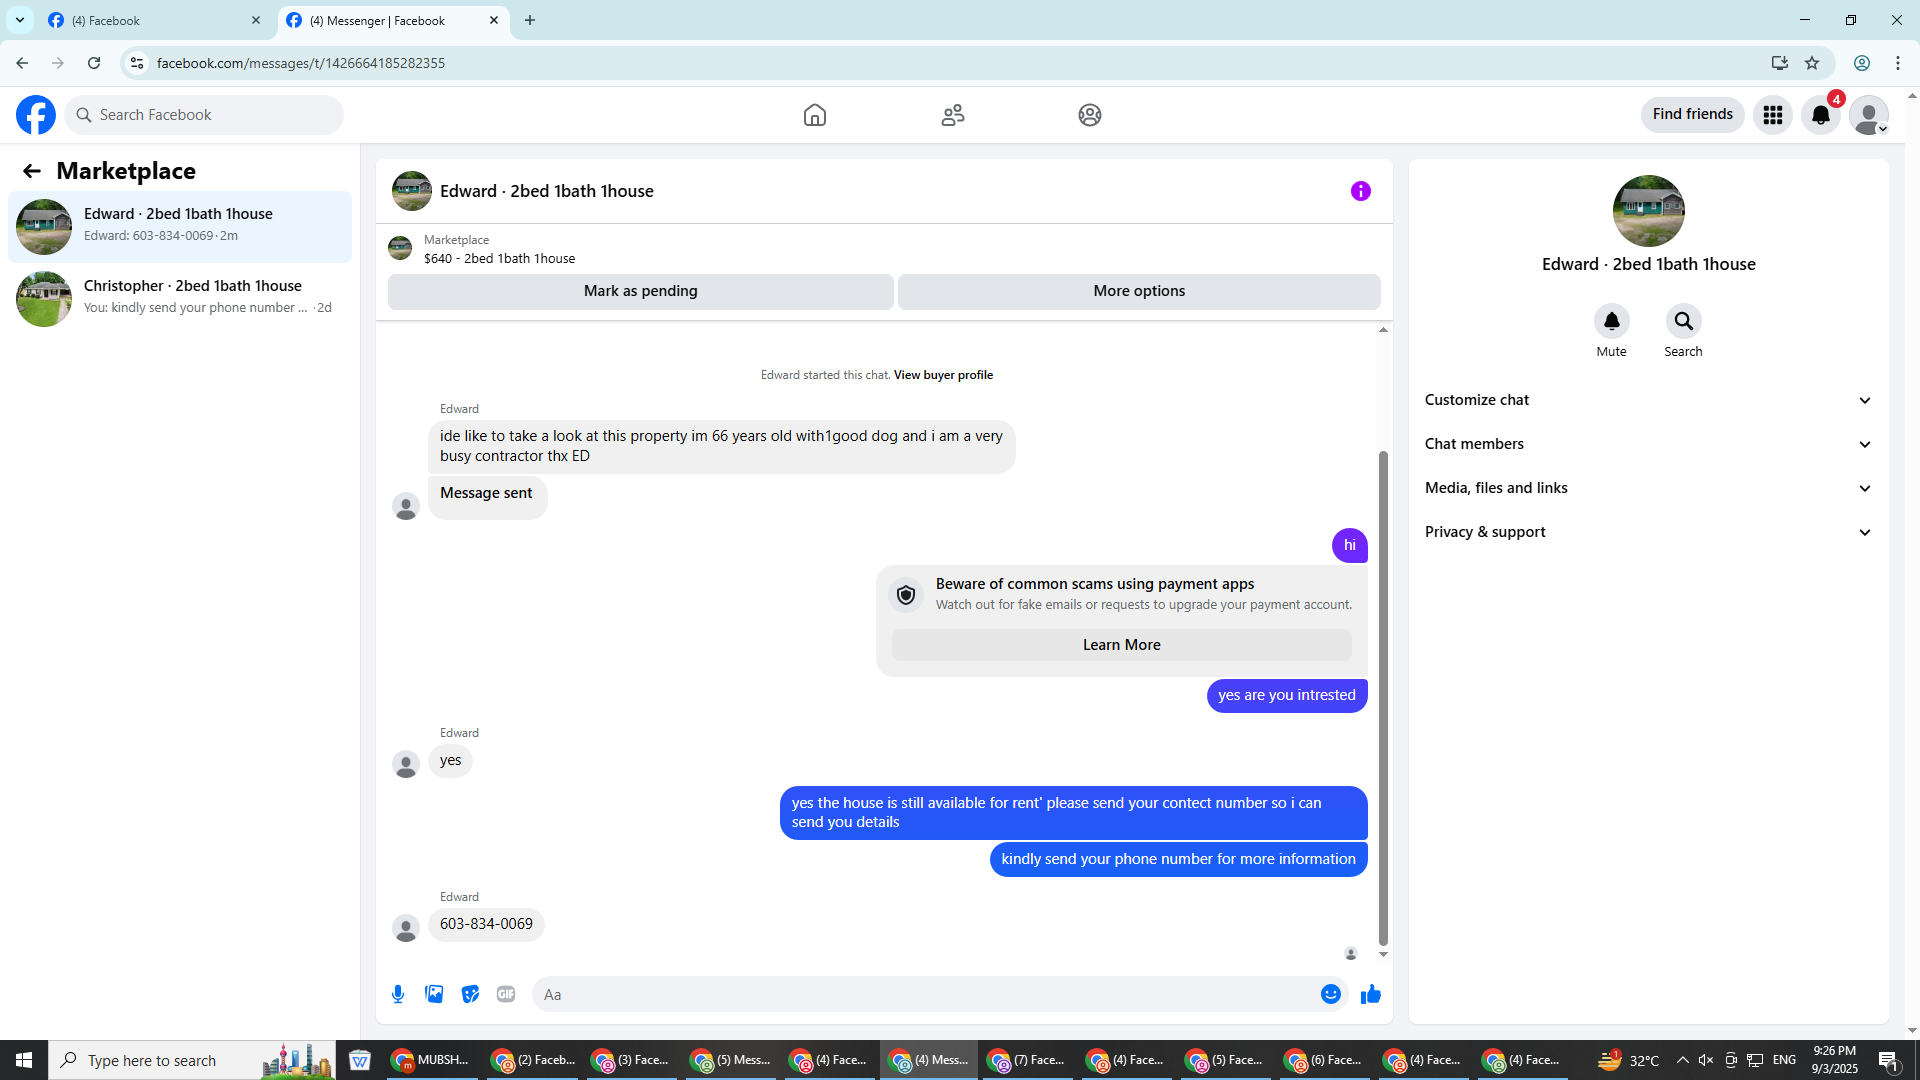1920x1080 pixels.
Task: Open a new browser tab
Action: (x=530, y=20)
